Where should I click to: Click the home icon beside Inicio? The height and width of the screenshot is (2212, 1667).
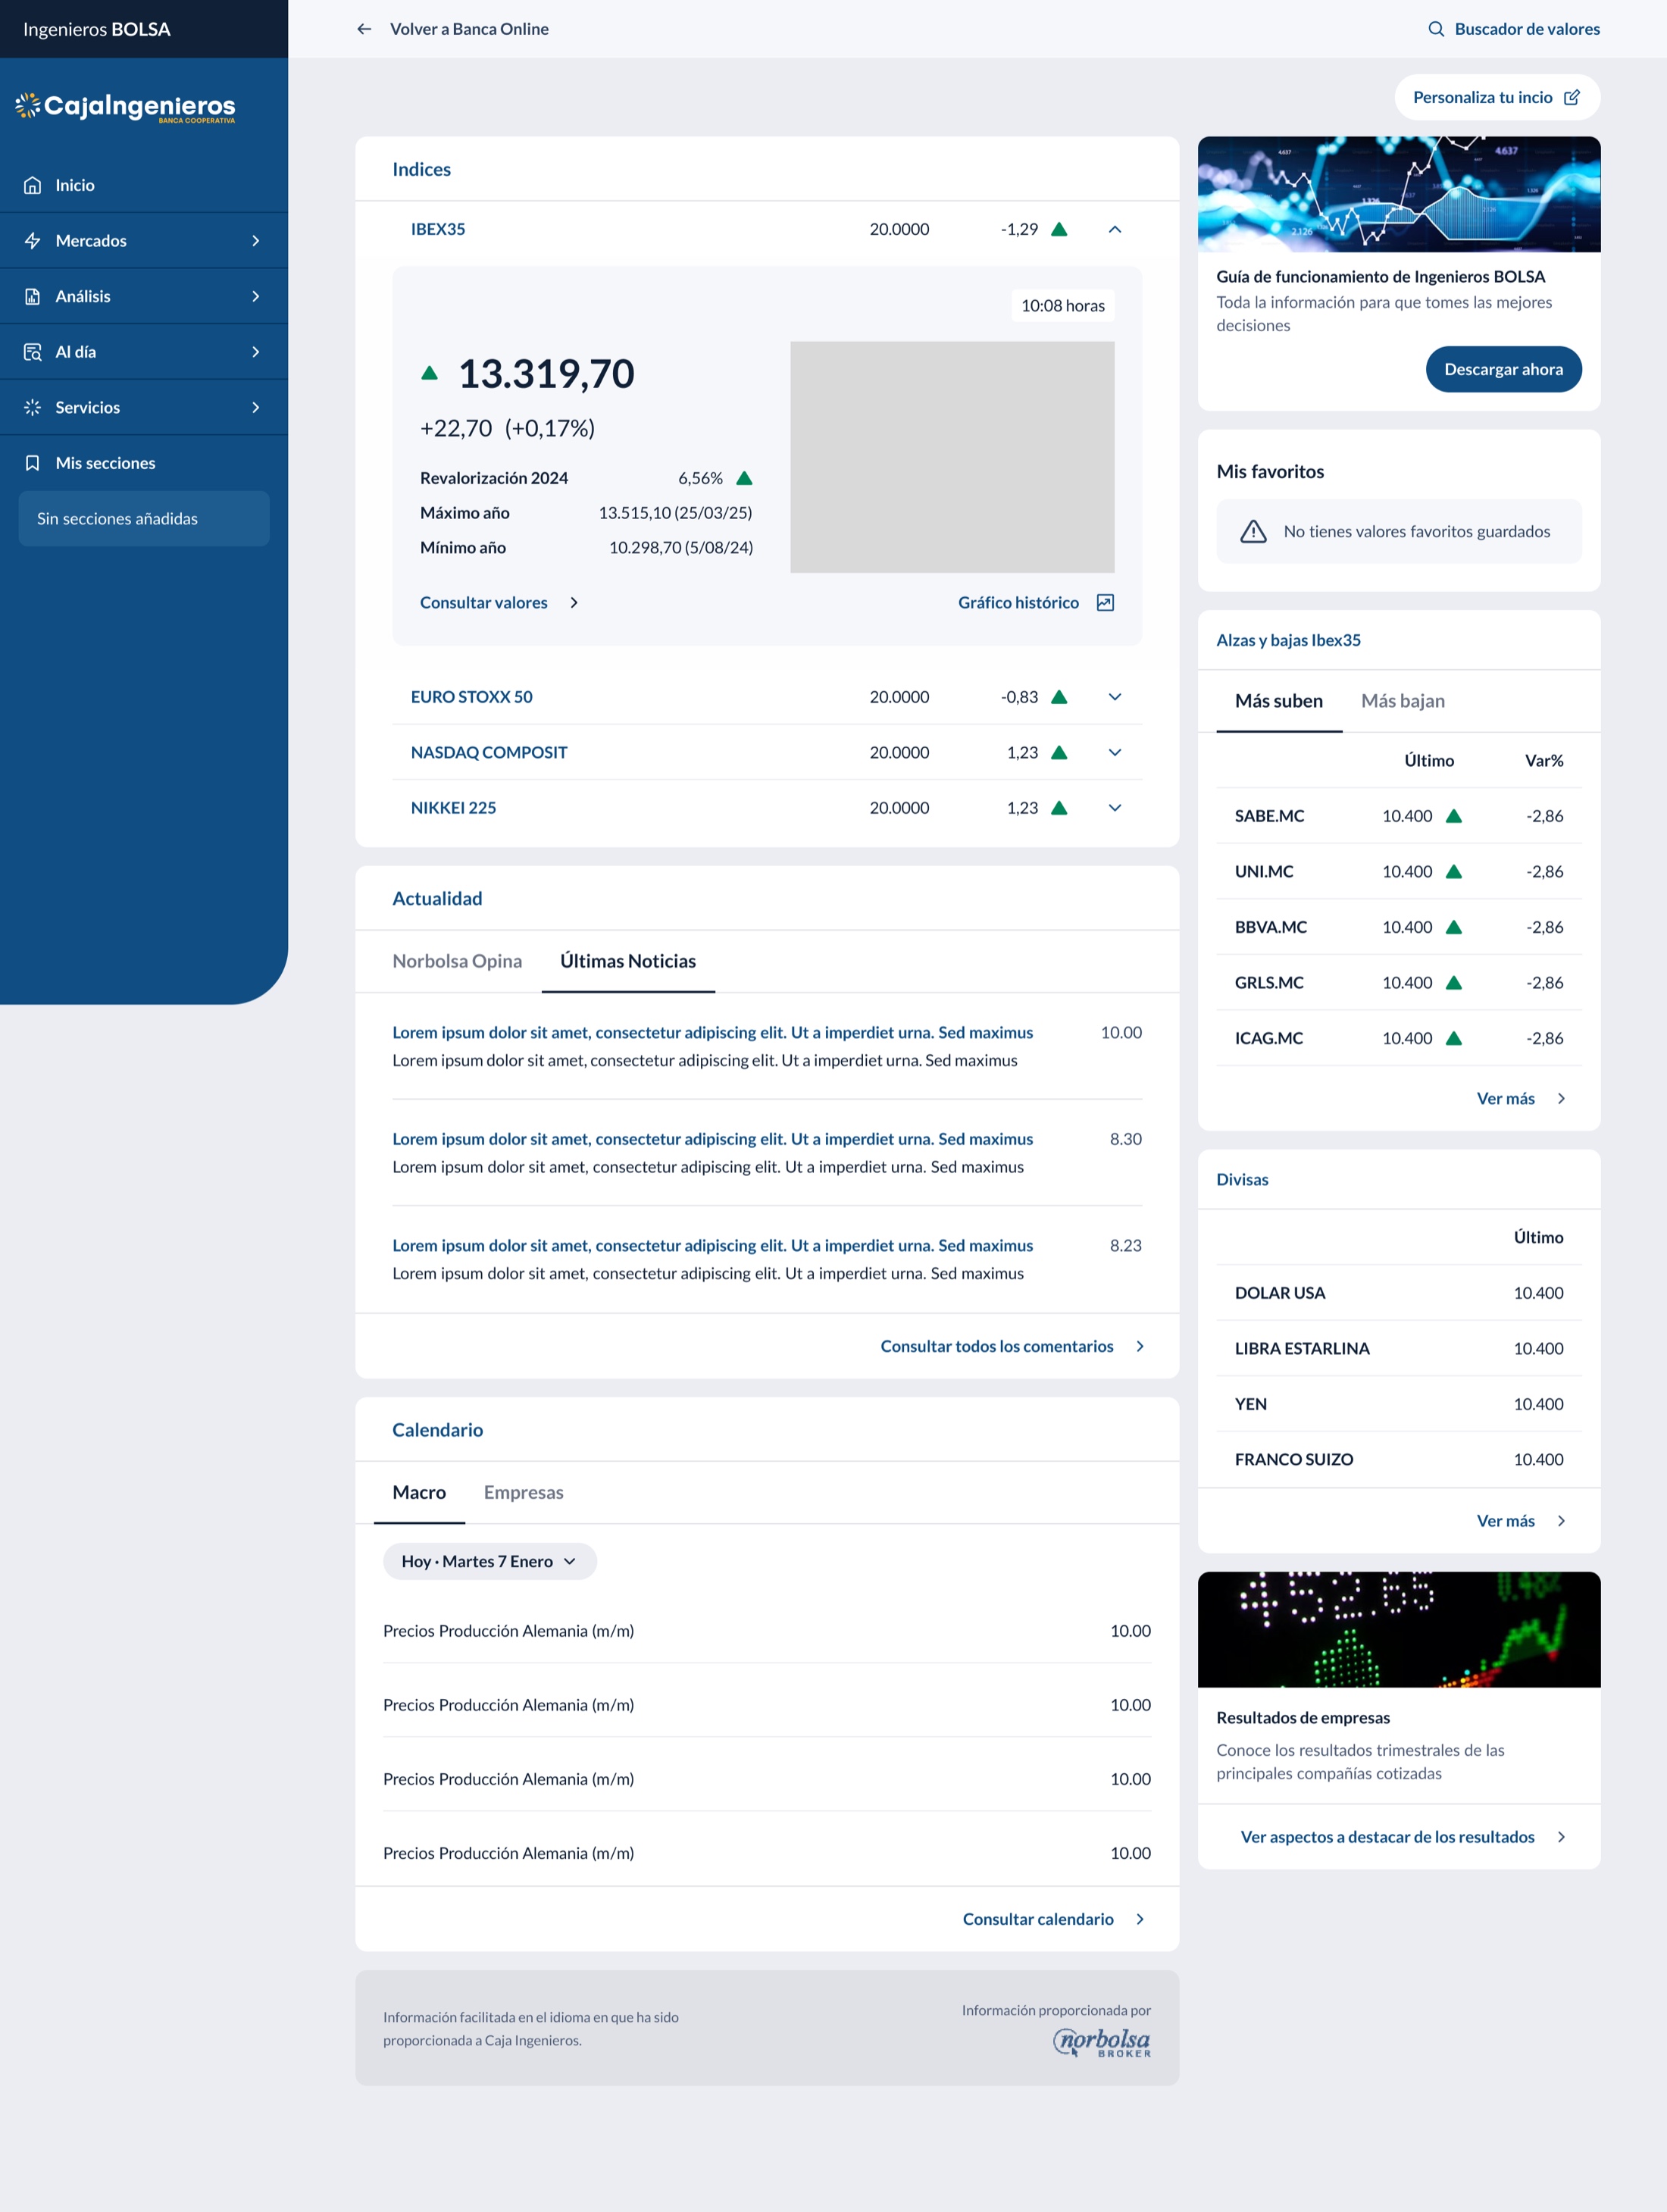click(33, 185)
